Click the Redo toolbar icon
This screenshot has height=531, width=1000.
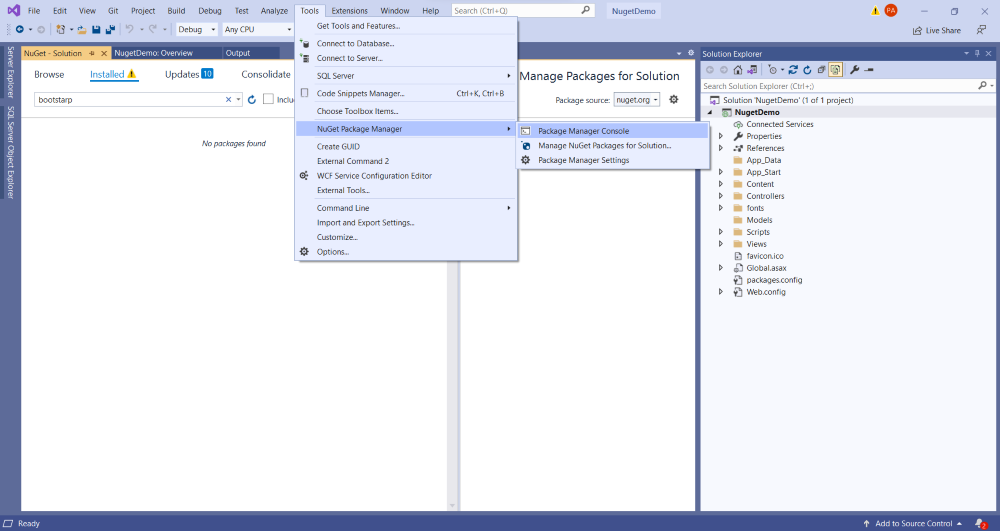pos(153,29)
